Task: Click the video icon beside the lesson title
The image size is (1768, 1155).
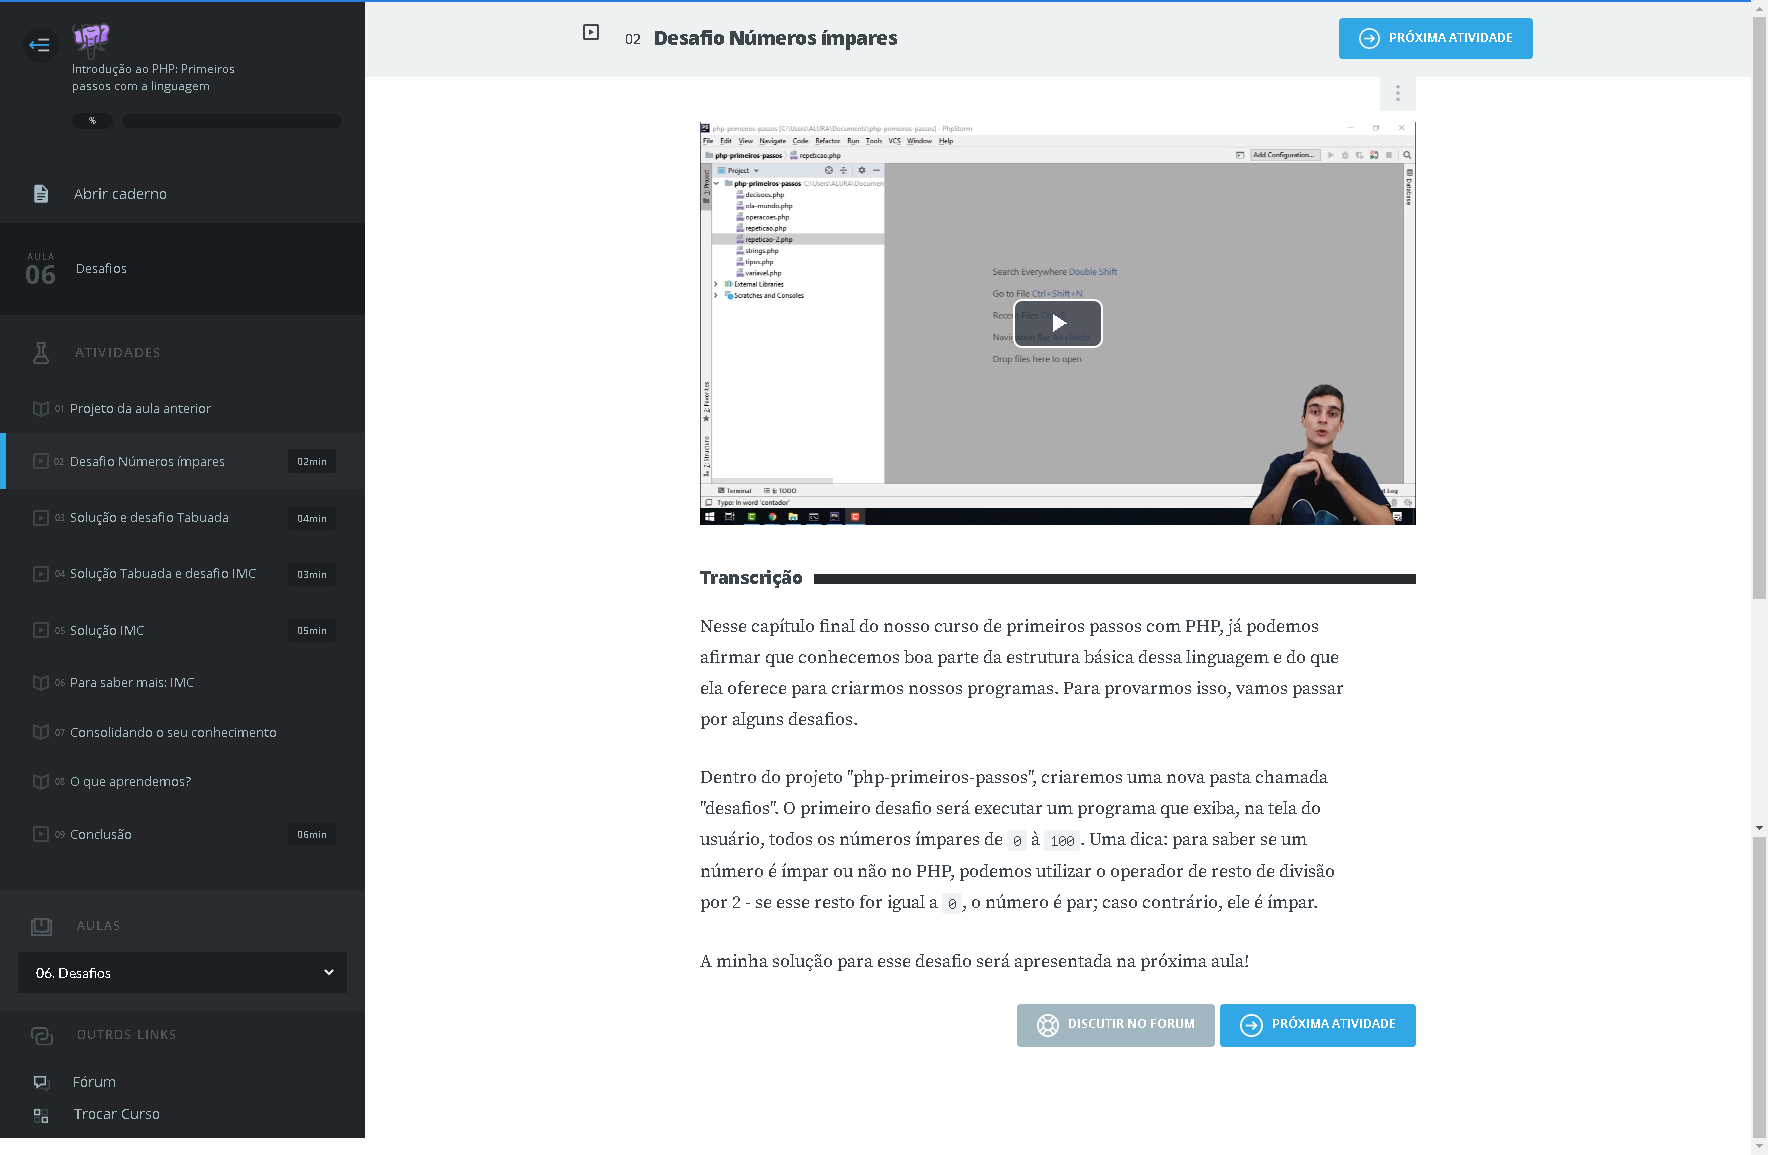Action: pyautogui.click(x=591, y=33)
